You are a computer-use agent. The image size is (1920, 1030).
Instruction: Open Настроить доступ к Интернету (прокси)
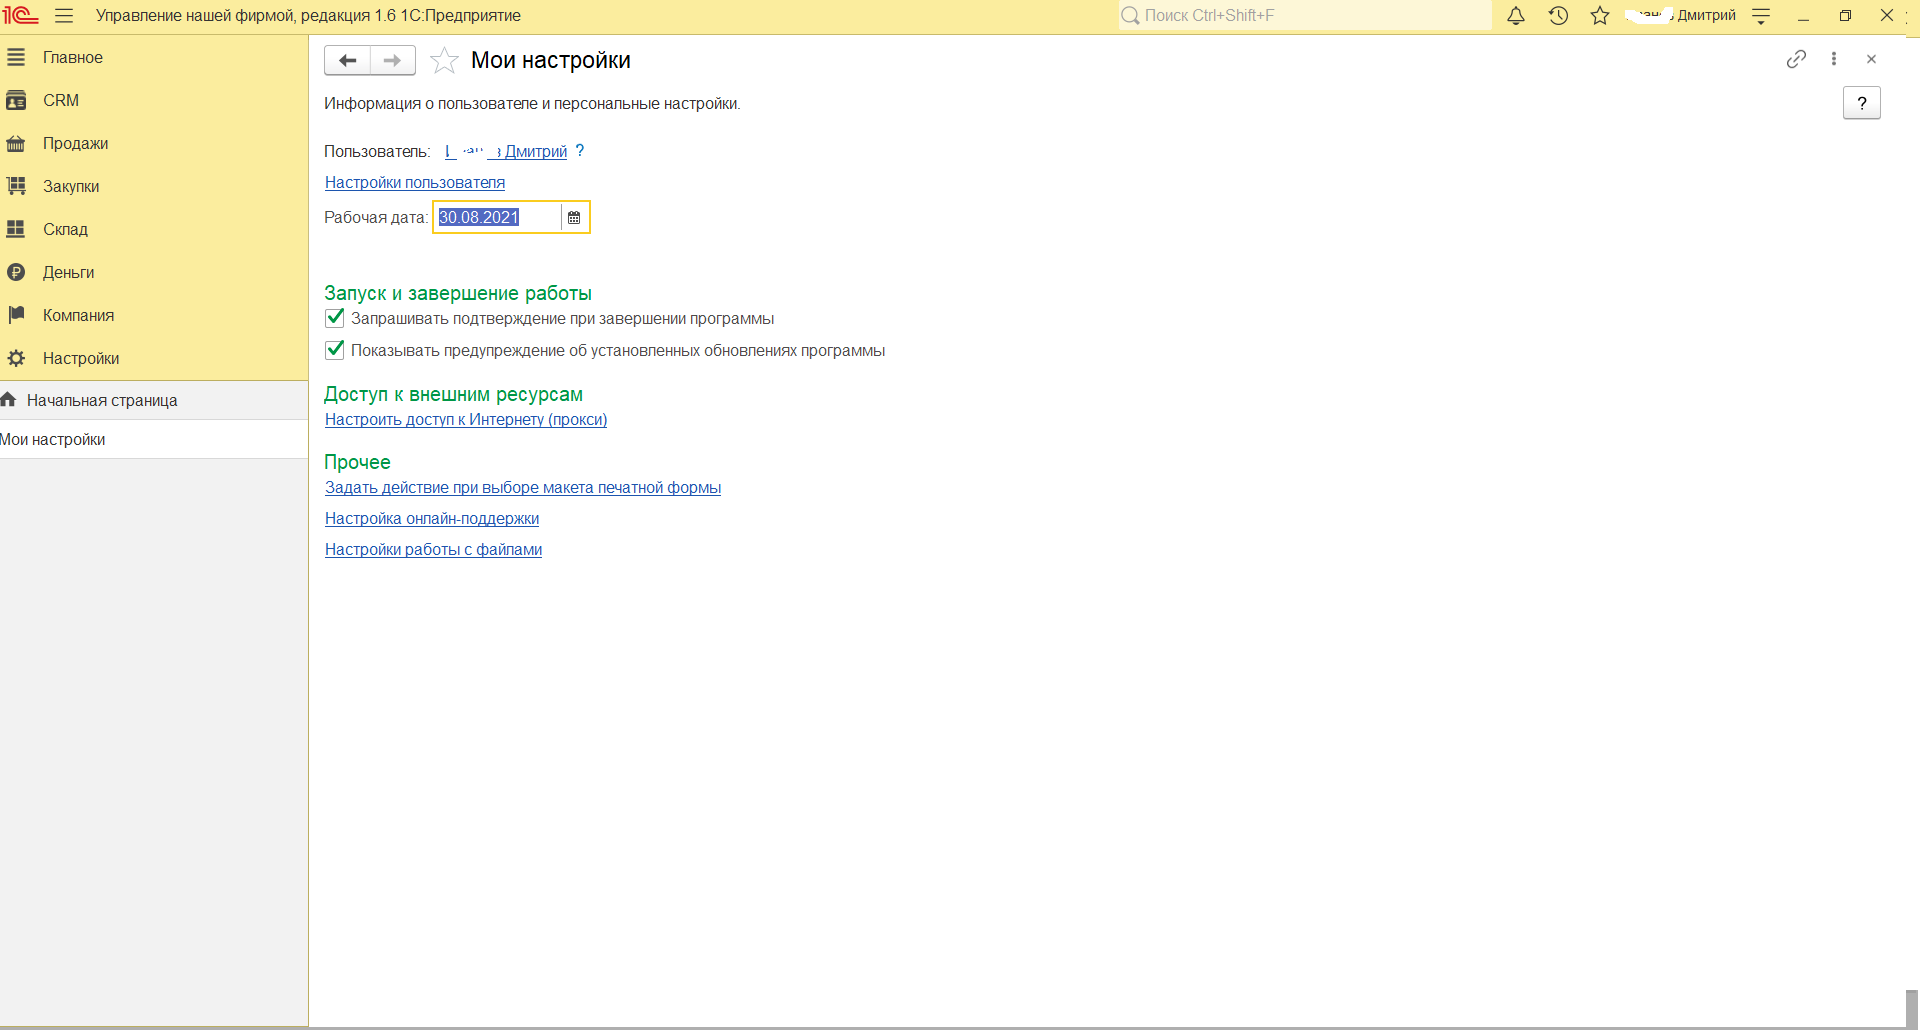pos(466,420)
